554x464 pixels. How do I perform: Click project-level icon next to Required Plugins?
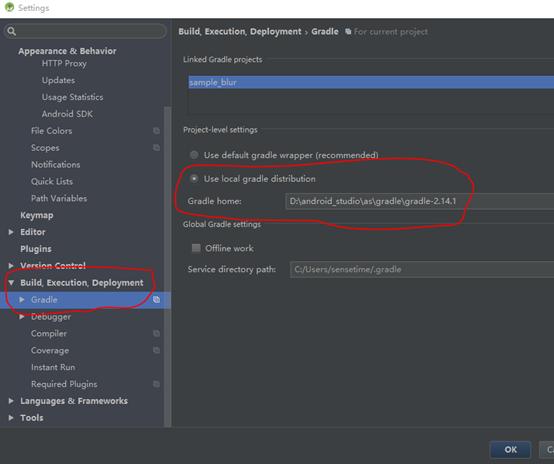[156, 384]
